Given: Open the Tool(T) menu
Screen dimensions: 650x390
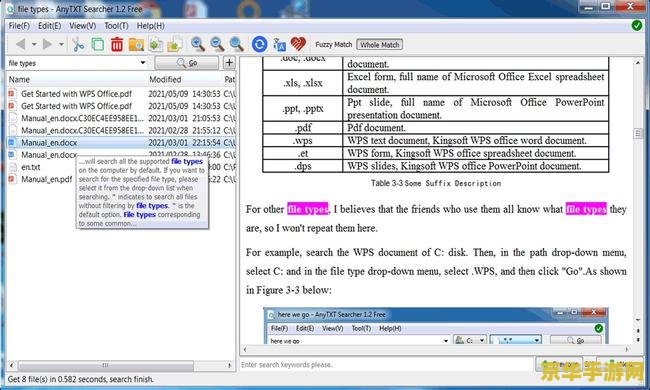Looking at the screenshot, I should (x=116, y=26).
